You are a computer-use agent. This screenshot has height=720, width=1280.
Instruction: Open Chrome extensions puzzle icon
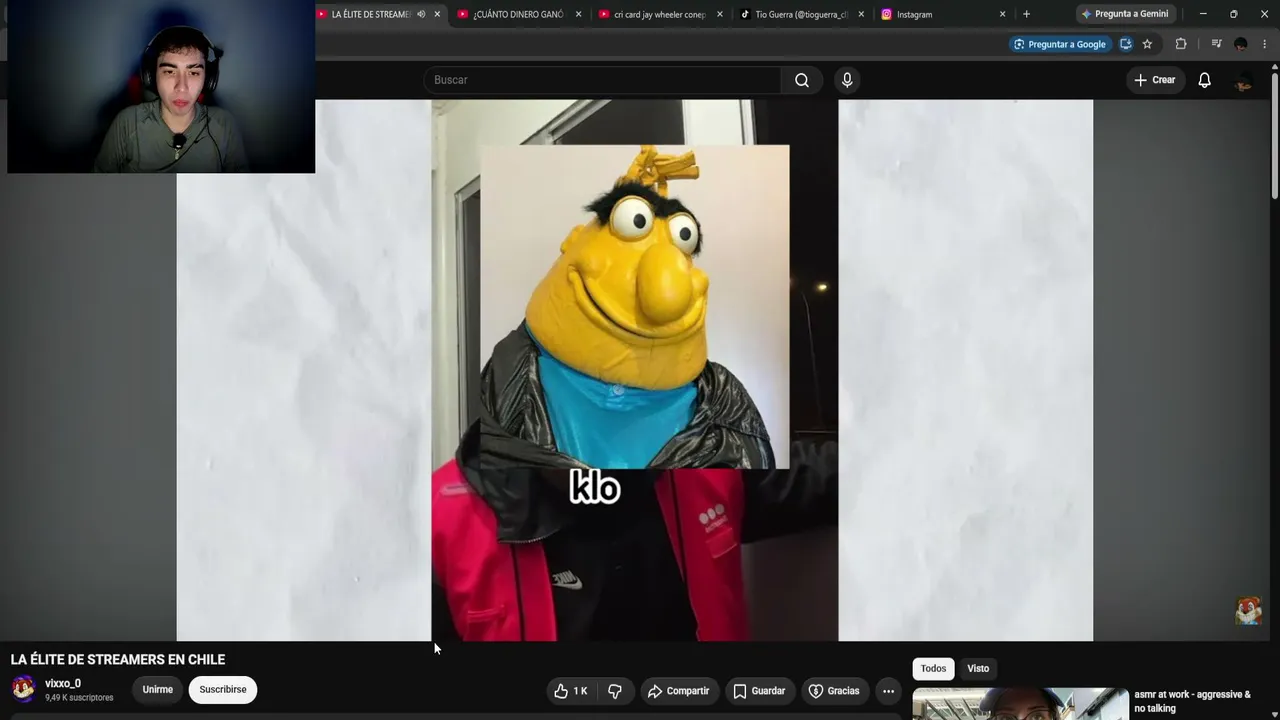[1181, 44]
